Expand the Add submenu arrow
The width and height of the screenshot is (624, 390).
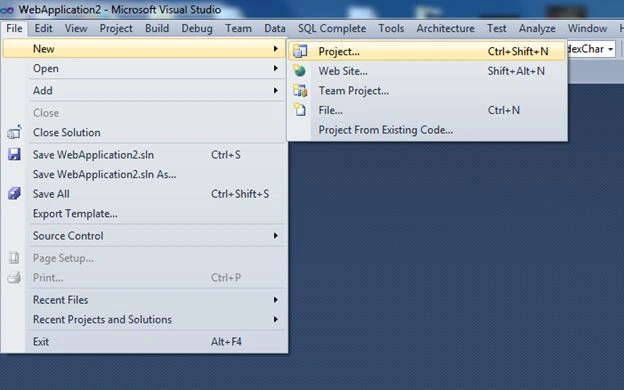pyautogui.click(x=275, y=91)
